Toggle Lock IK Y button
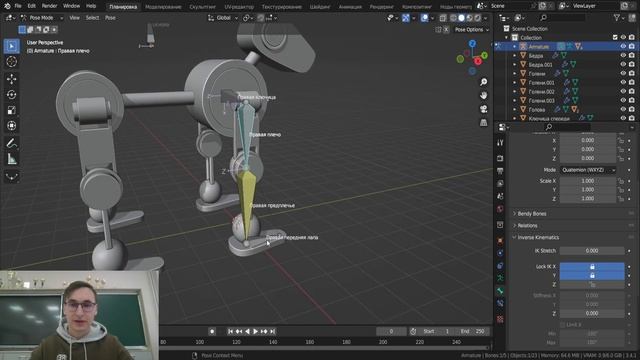The image size is (640, 360). pyautogui.click(x=592, y=276)
